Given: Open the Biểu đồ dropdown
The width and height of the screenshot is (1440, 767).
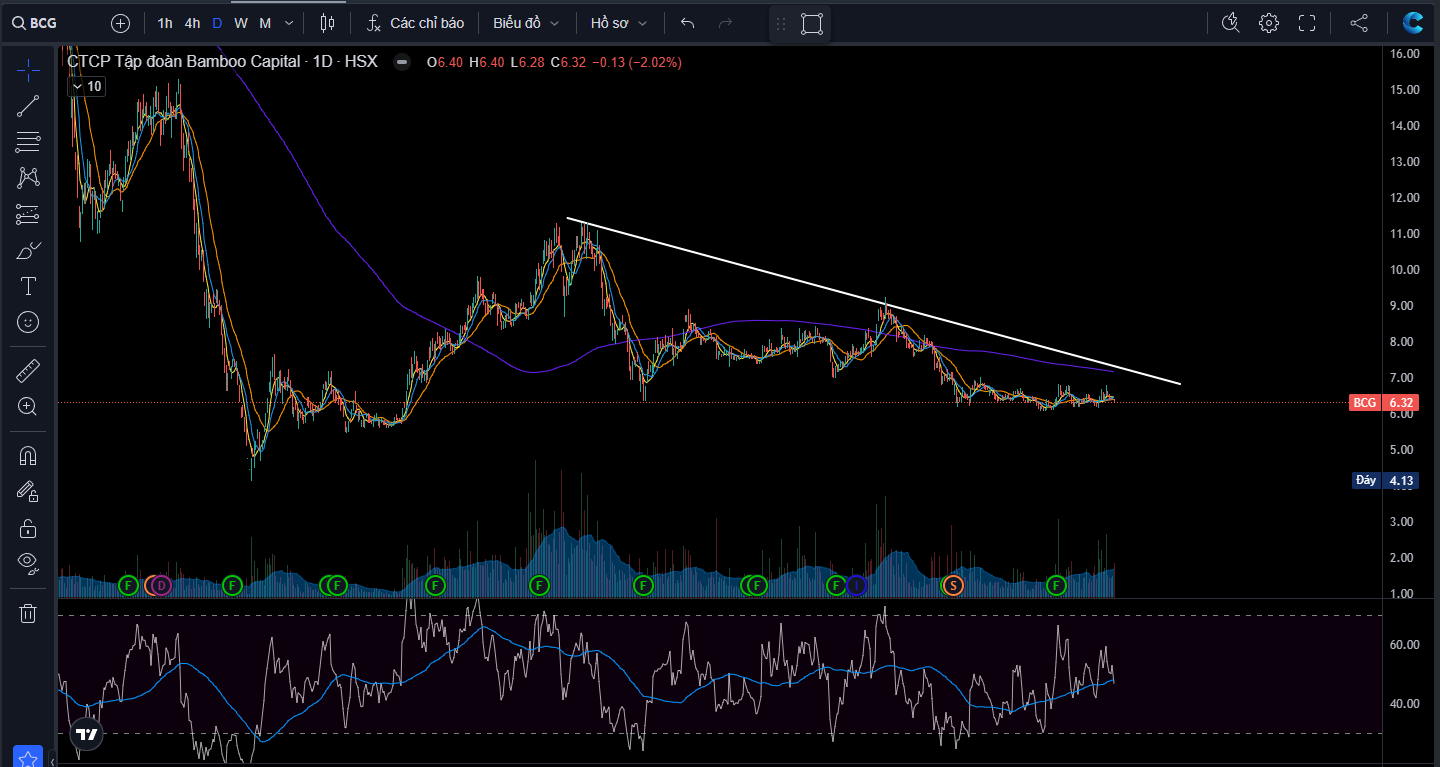Looking at the screenshot, I should pyautogui.click(x=526, y=23).
